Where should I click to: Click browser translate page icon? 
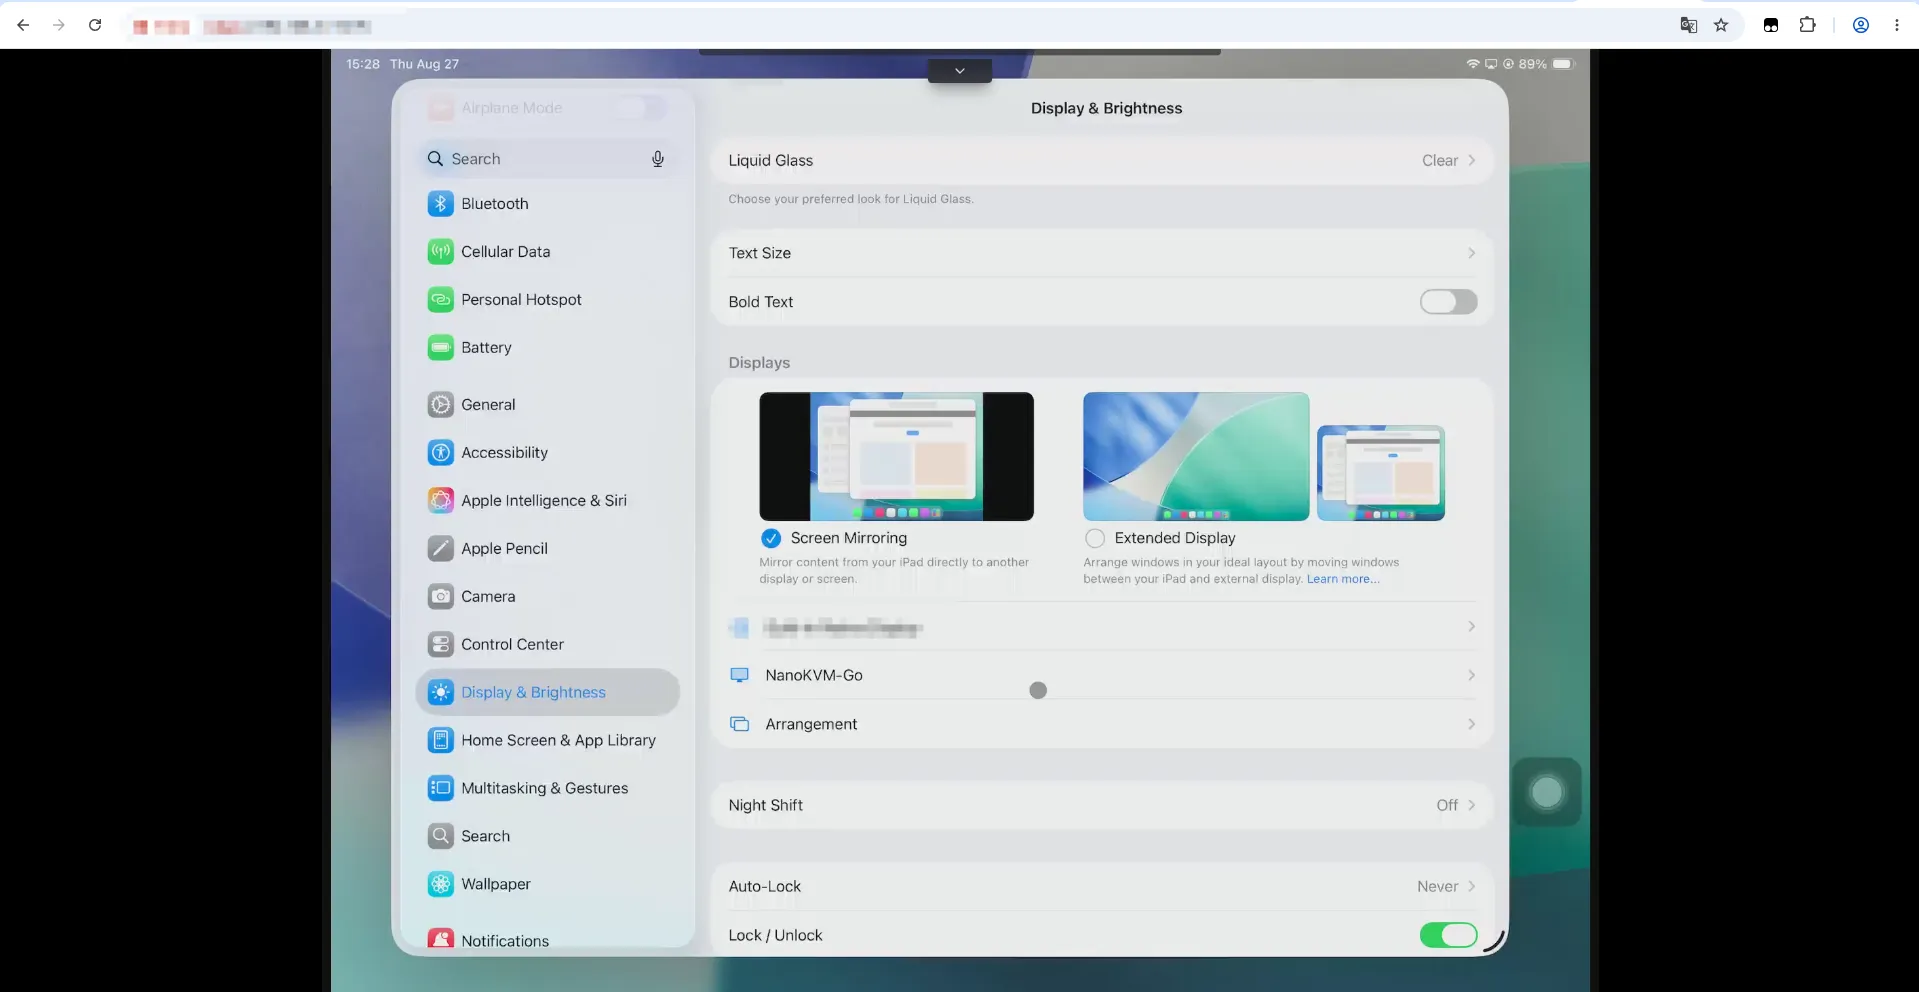[1688, 26]
